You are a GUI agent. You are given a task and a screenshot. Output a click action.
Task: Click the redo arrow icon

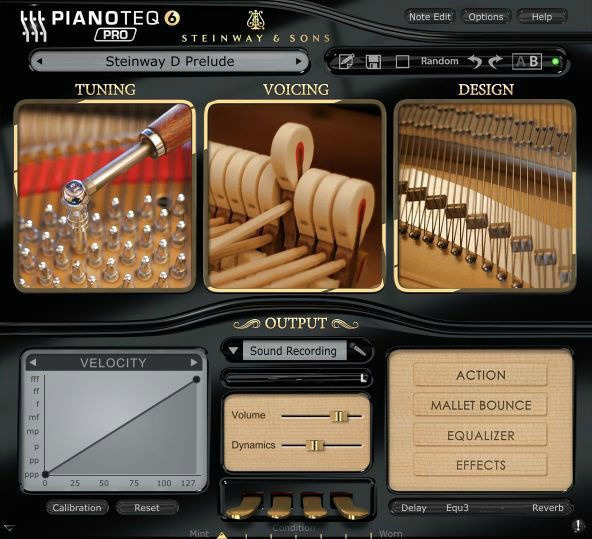pyautogui.click(x=495, y=61)
